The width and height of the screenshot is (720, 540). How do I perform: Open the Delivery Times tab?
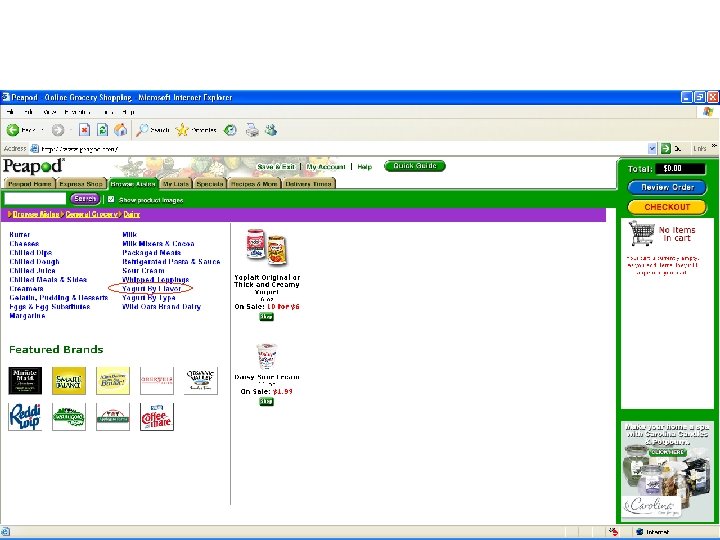(x=308, y=184)
